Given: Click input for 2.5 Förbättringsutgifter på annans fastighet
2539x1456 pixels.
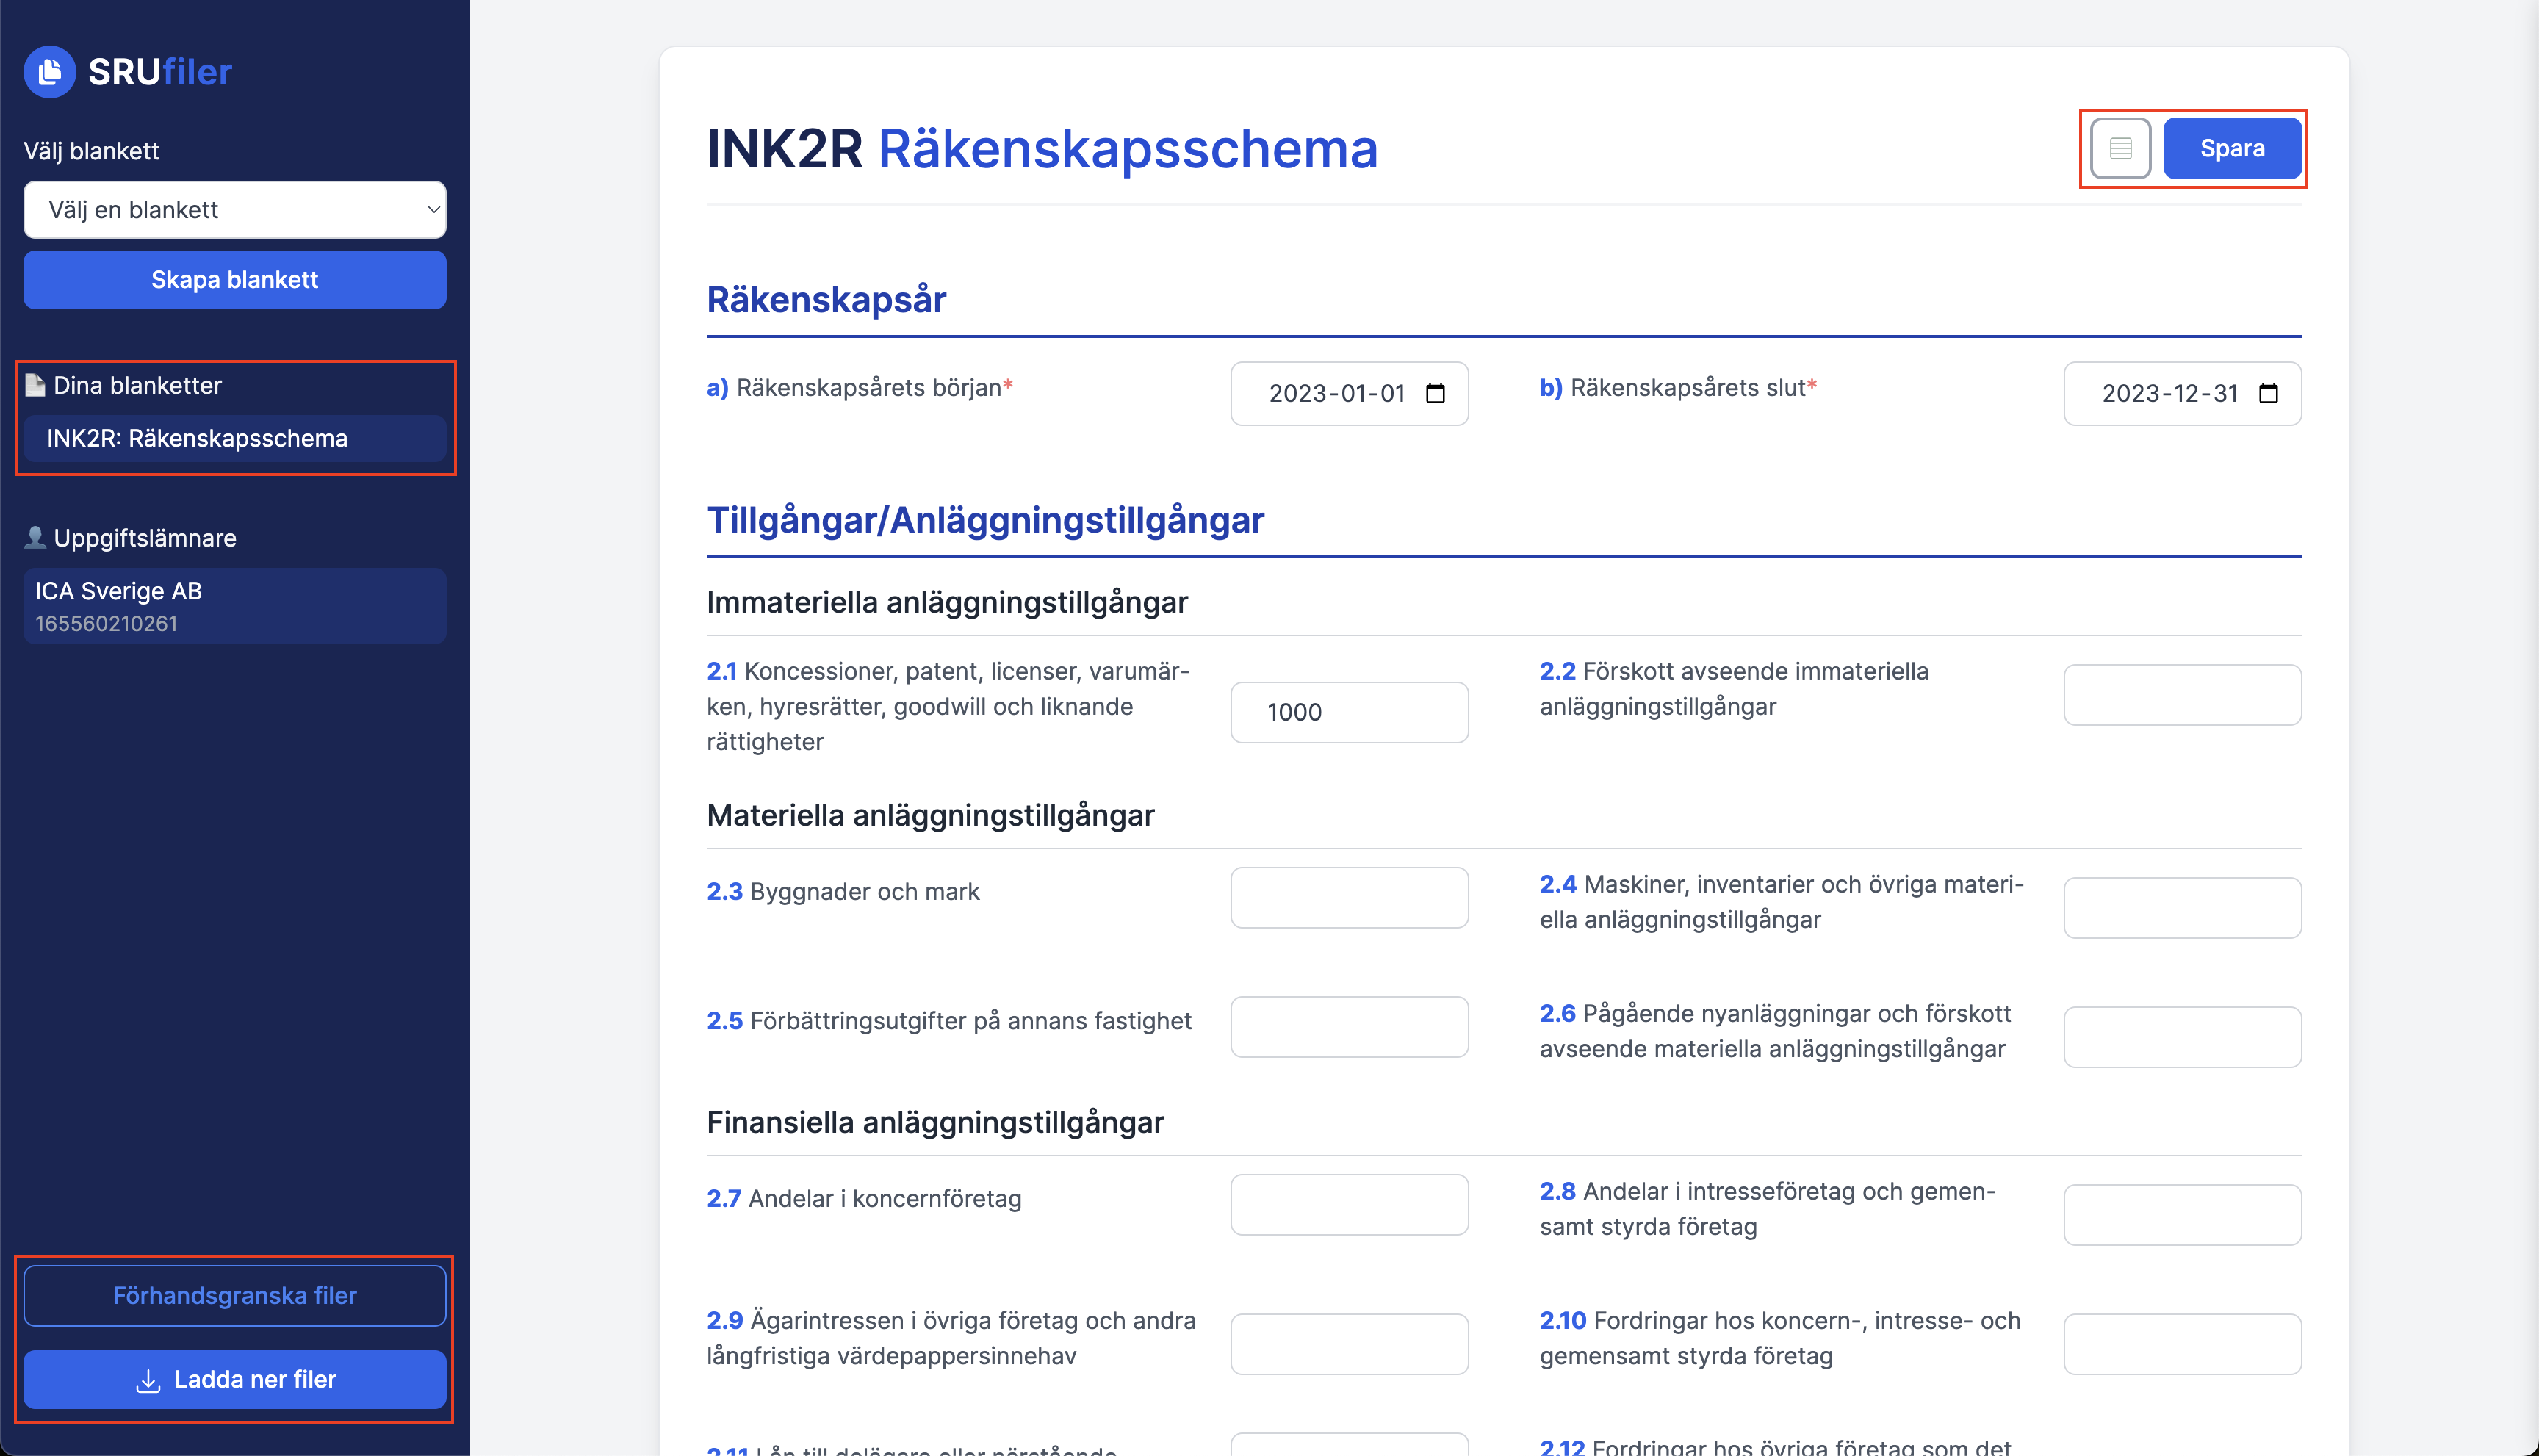Looking at the screenshot, I should pyautogui.click(x=1349, y=1027).
